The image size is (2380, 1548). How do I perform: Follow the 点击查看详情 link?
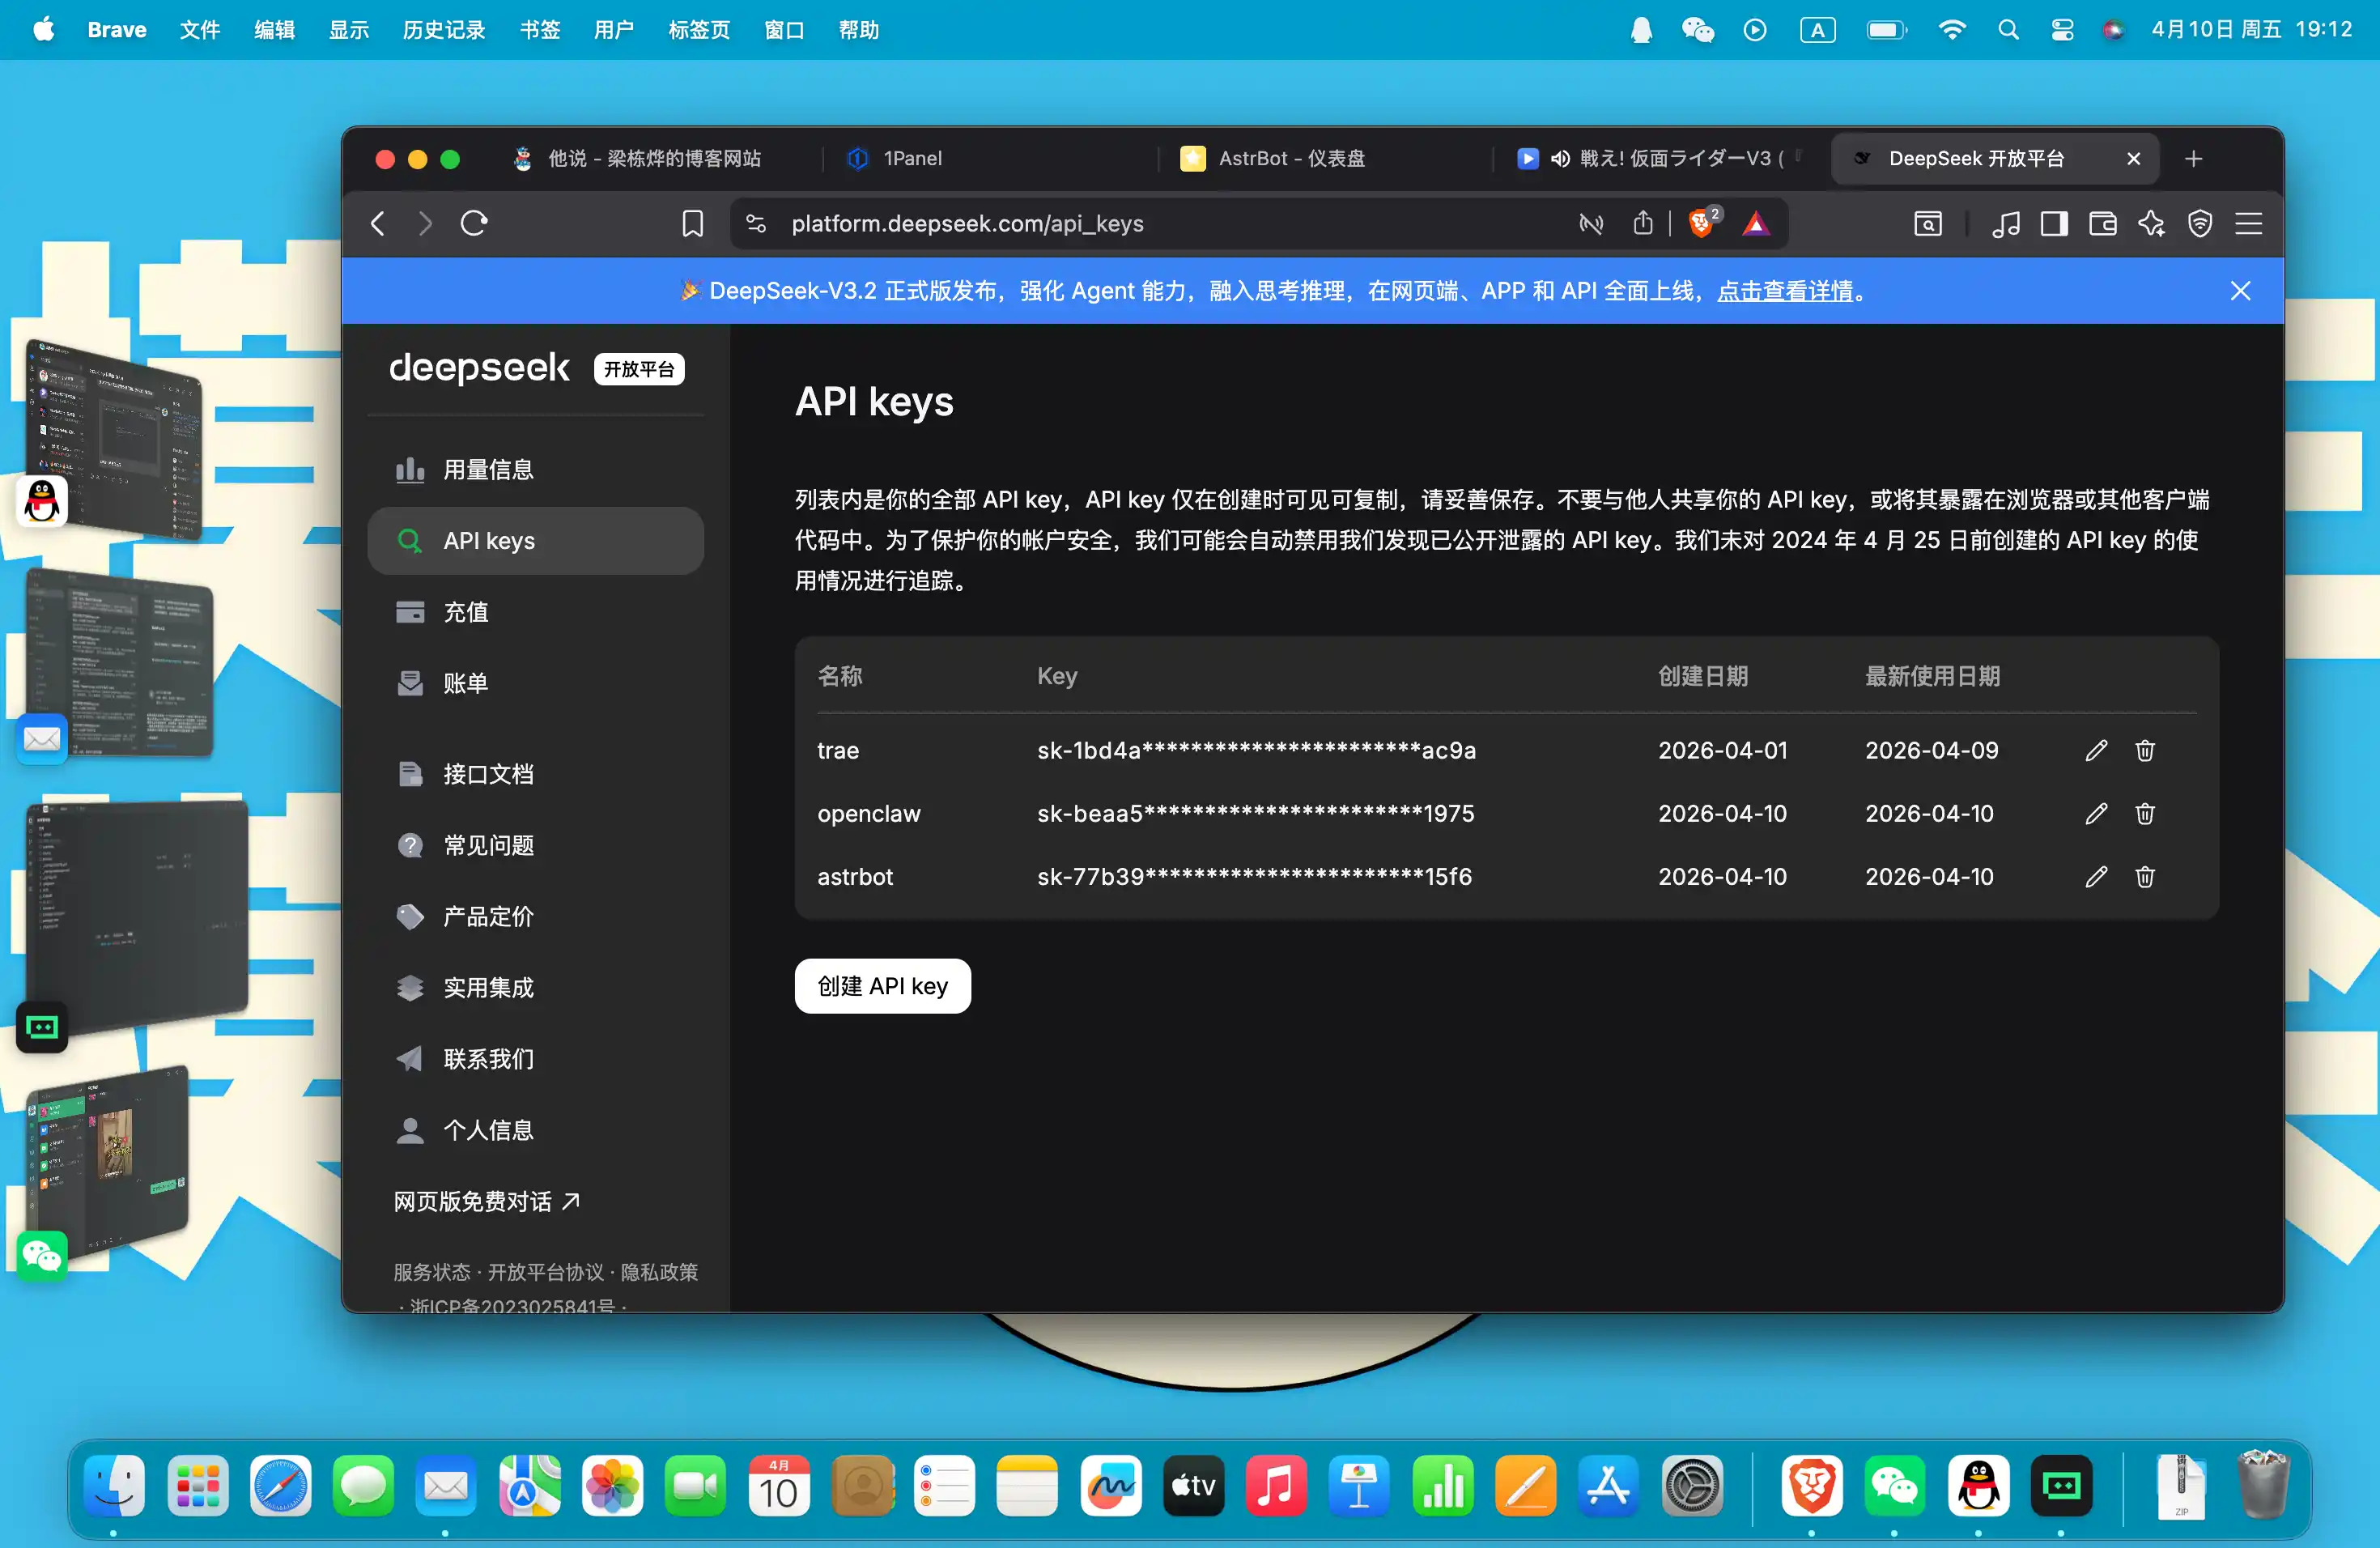(1784, 291)
